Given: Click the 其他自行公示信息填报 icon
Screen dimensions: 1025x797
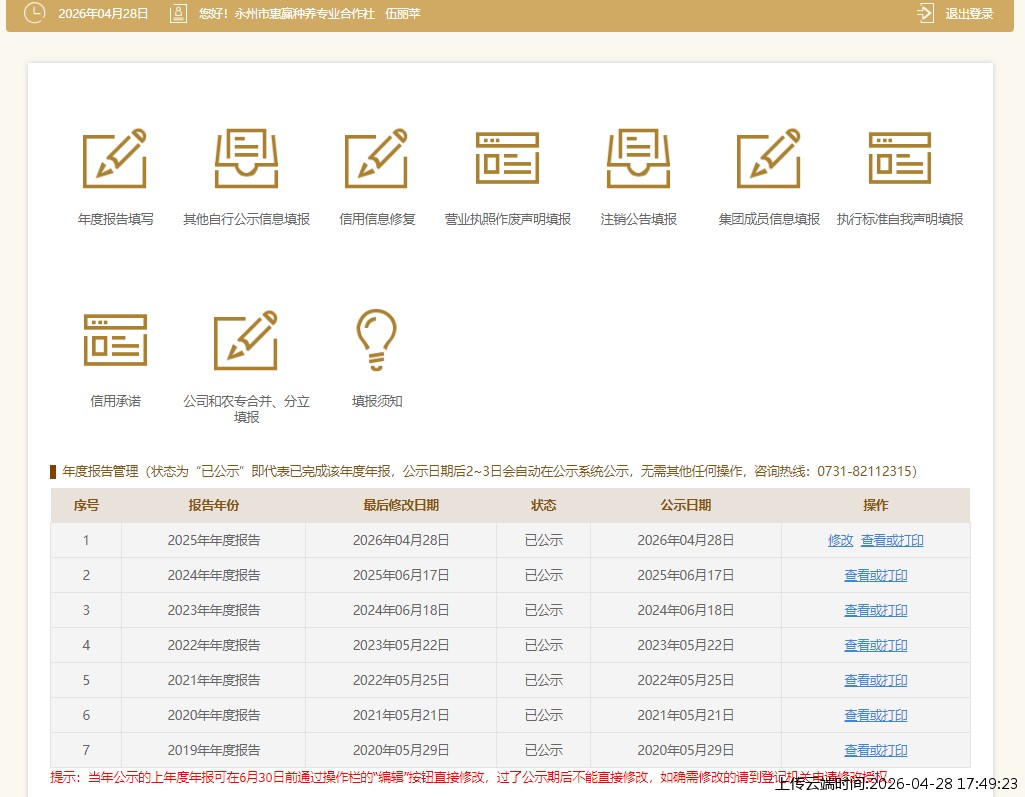Looking at the screenshot, I should point(246,158).
